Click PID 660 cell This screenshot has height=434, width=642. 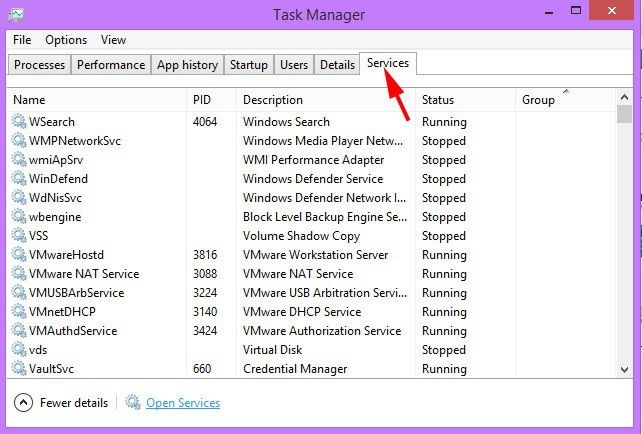pyautogui.click(x=202, y=369)
